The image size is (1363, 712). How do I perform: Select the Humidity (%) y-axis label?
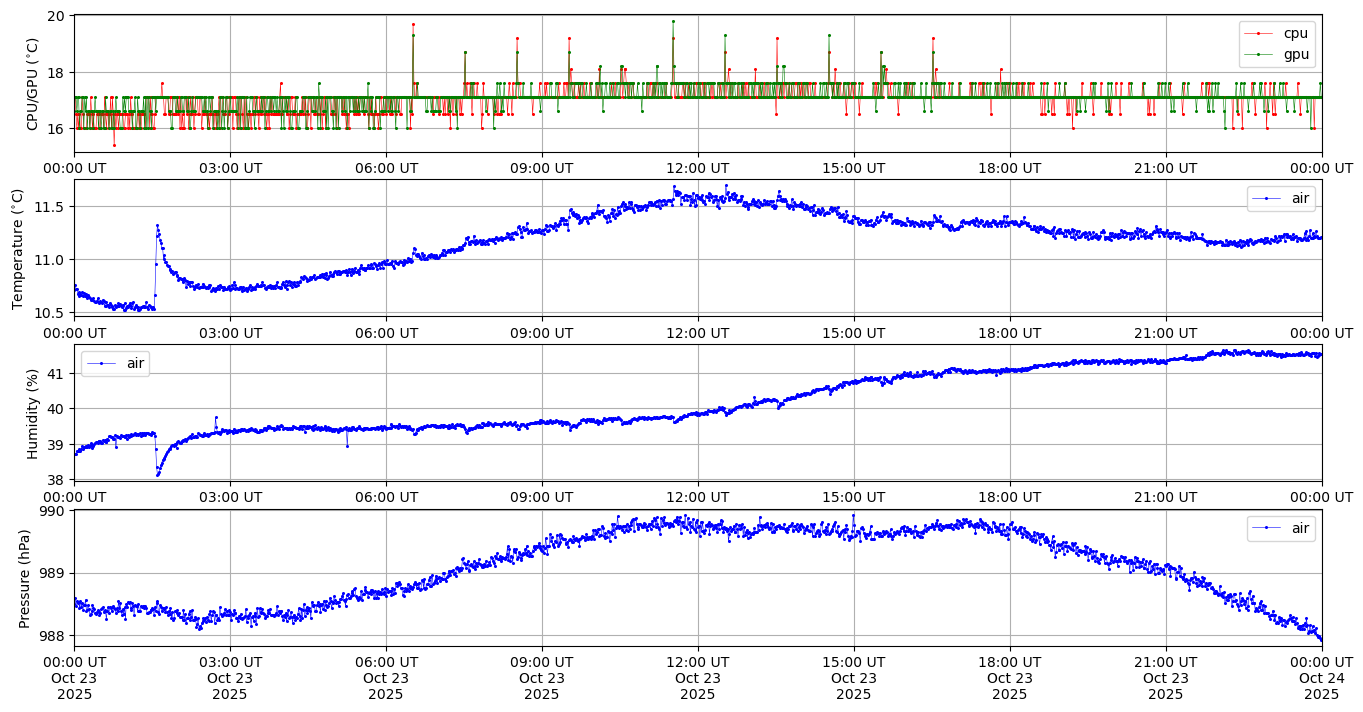(x=33, y=413)
